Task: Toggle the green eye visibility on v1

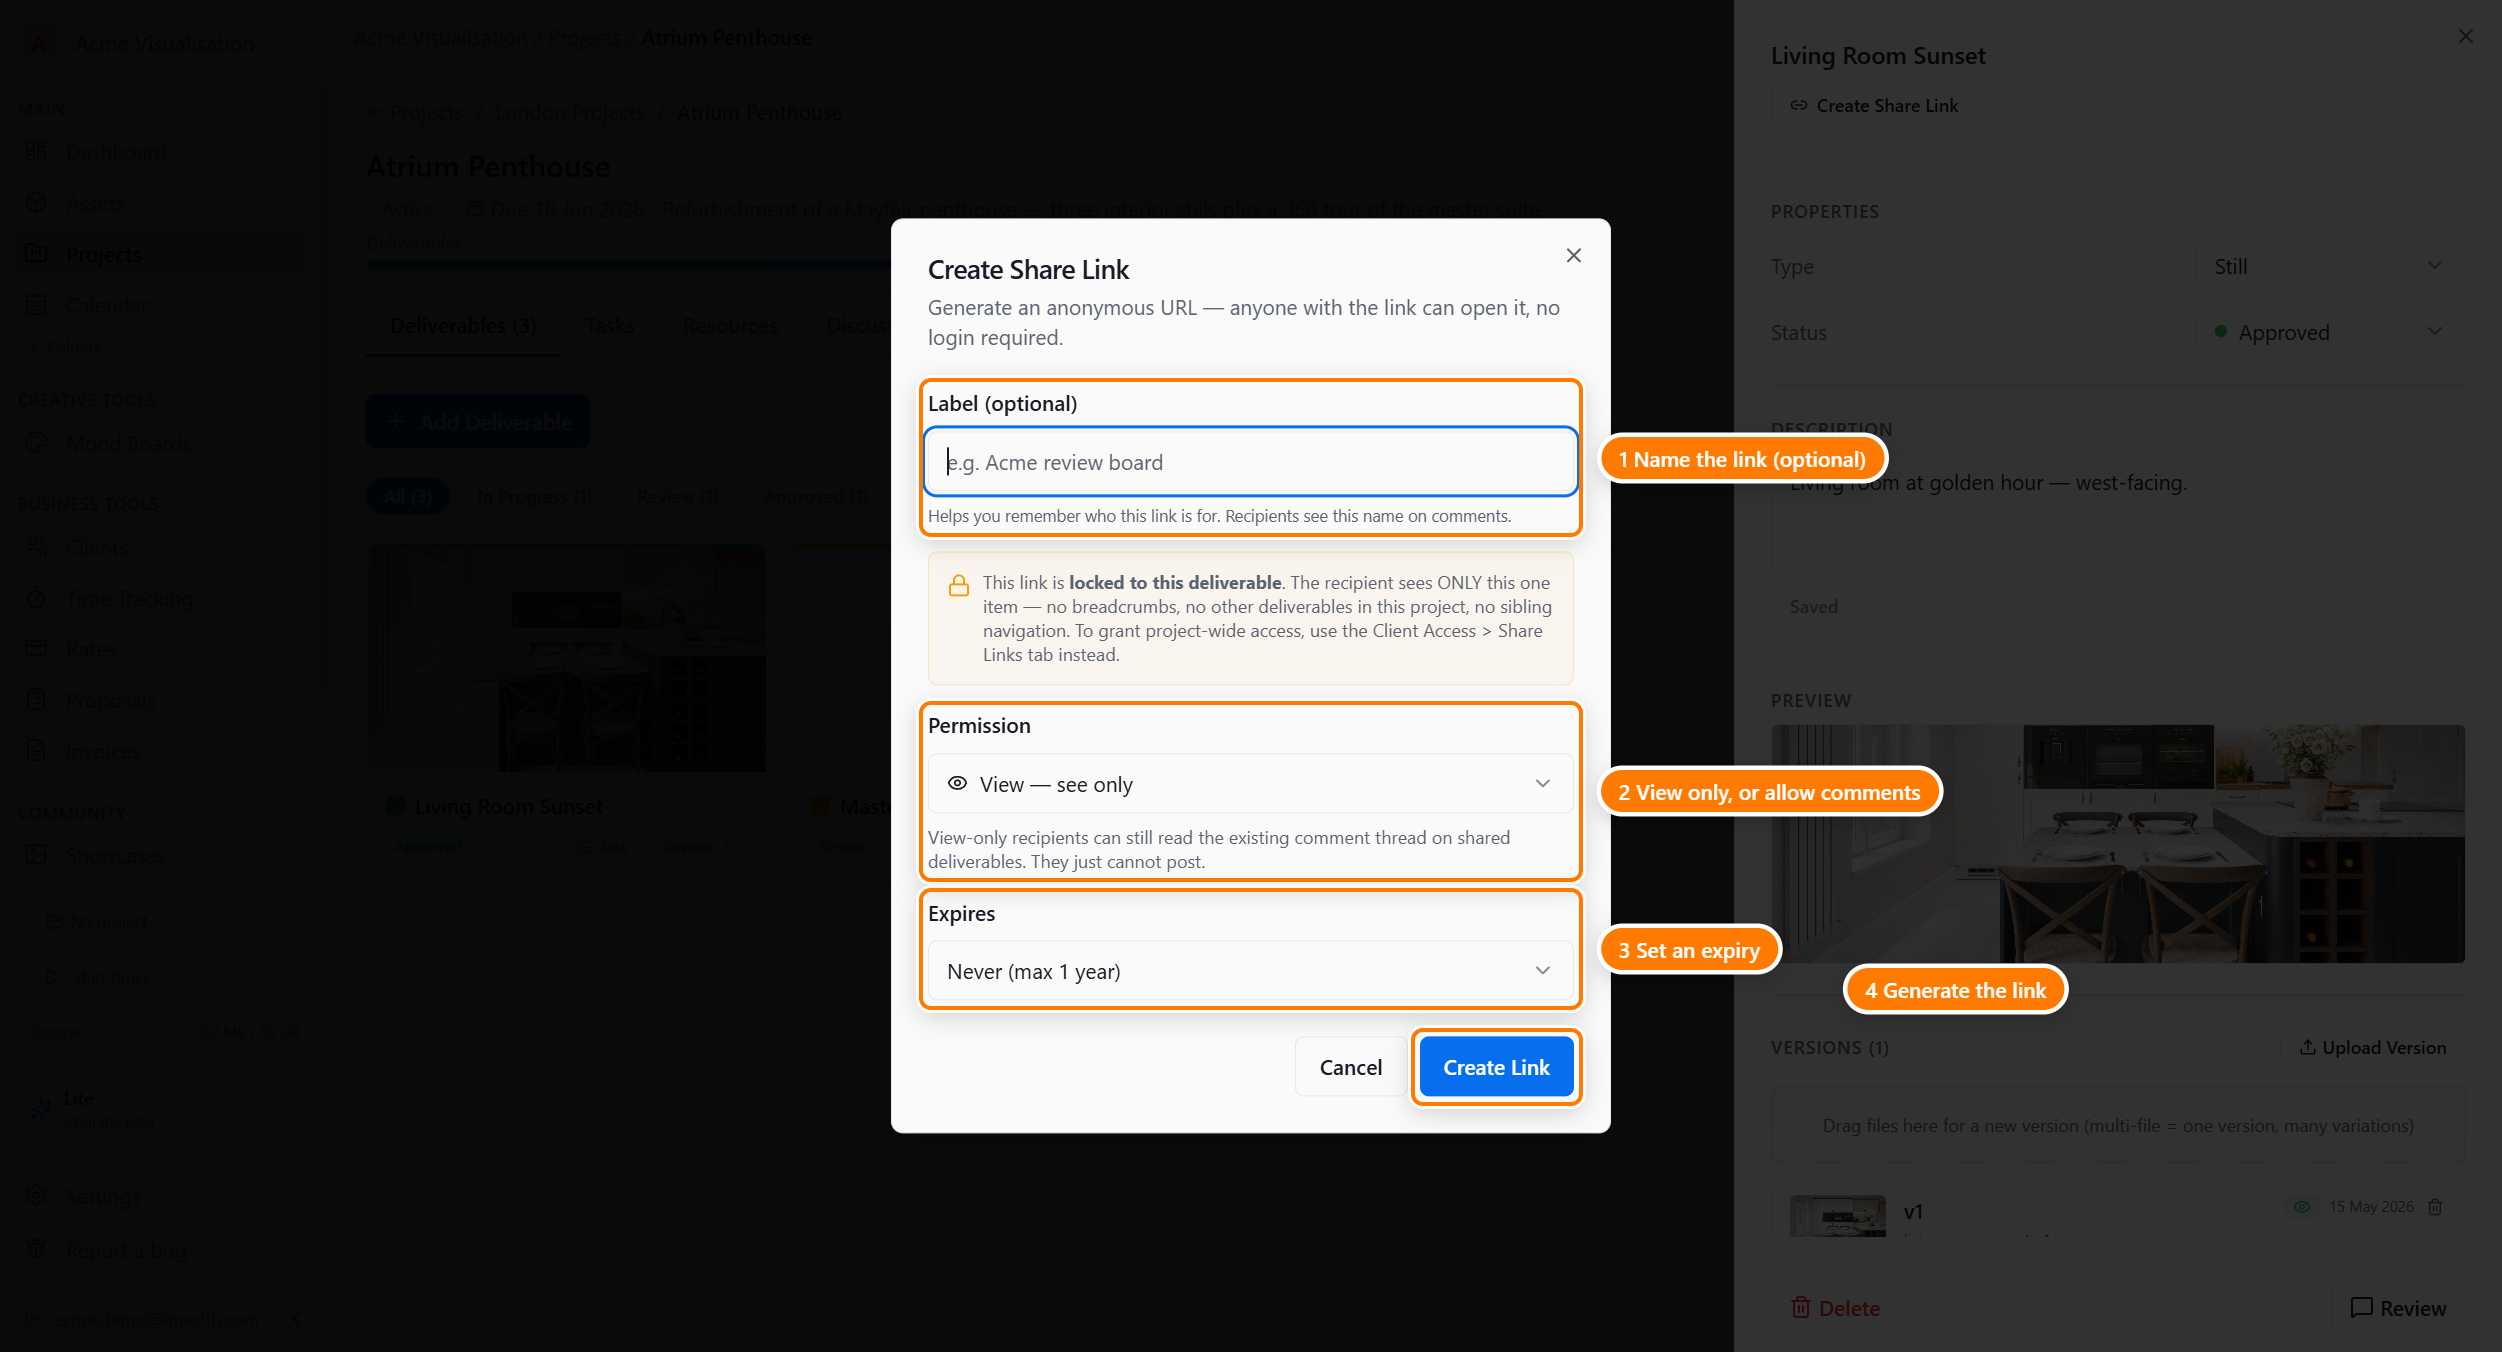Action: (2301, 1207)
